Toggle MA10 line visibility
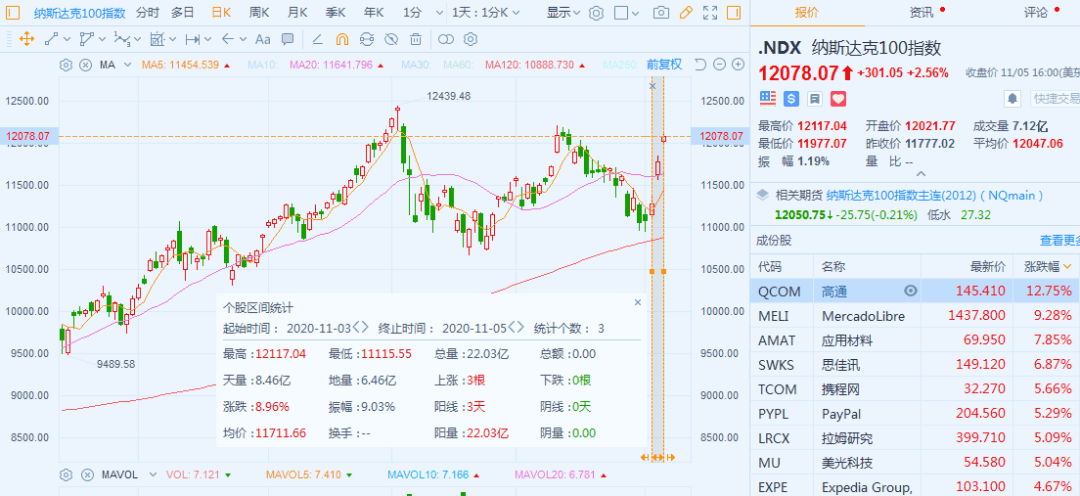 tap(264, 65)
